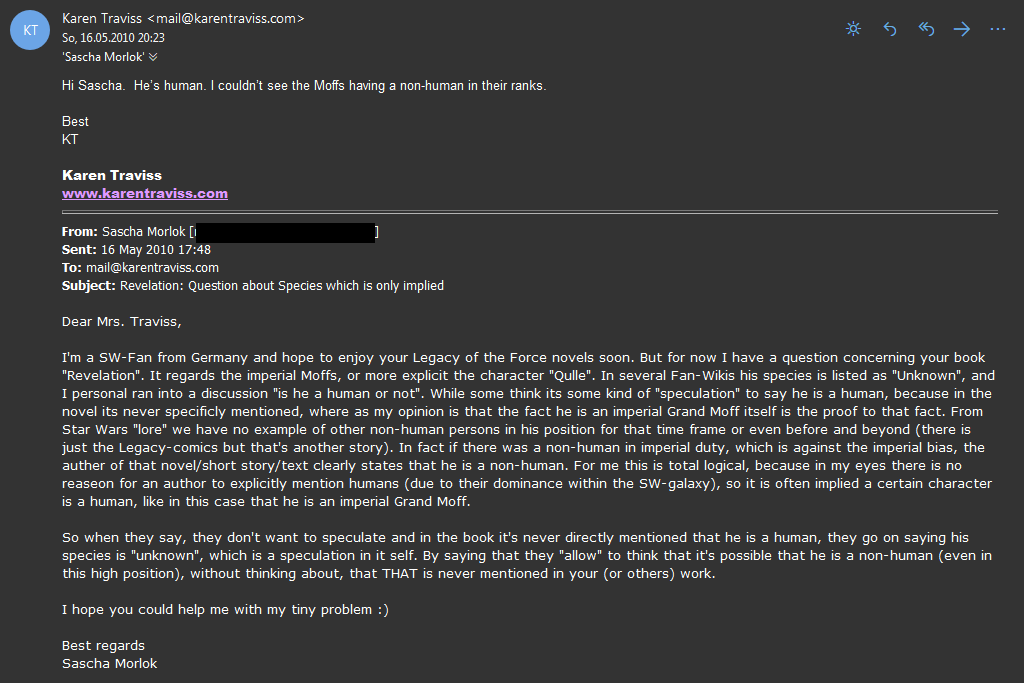The width and height of the screenshot is (1024, 683).
Task: Open the www.karentraviss.com link
Action: click(145, 193)
